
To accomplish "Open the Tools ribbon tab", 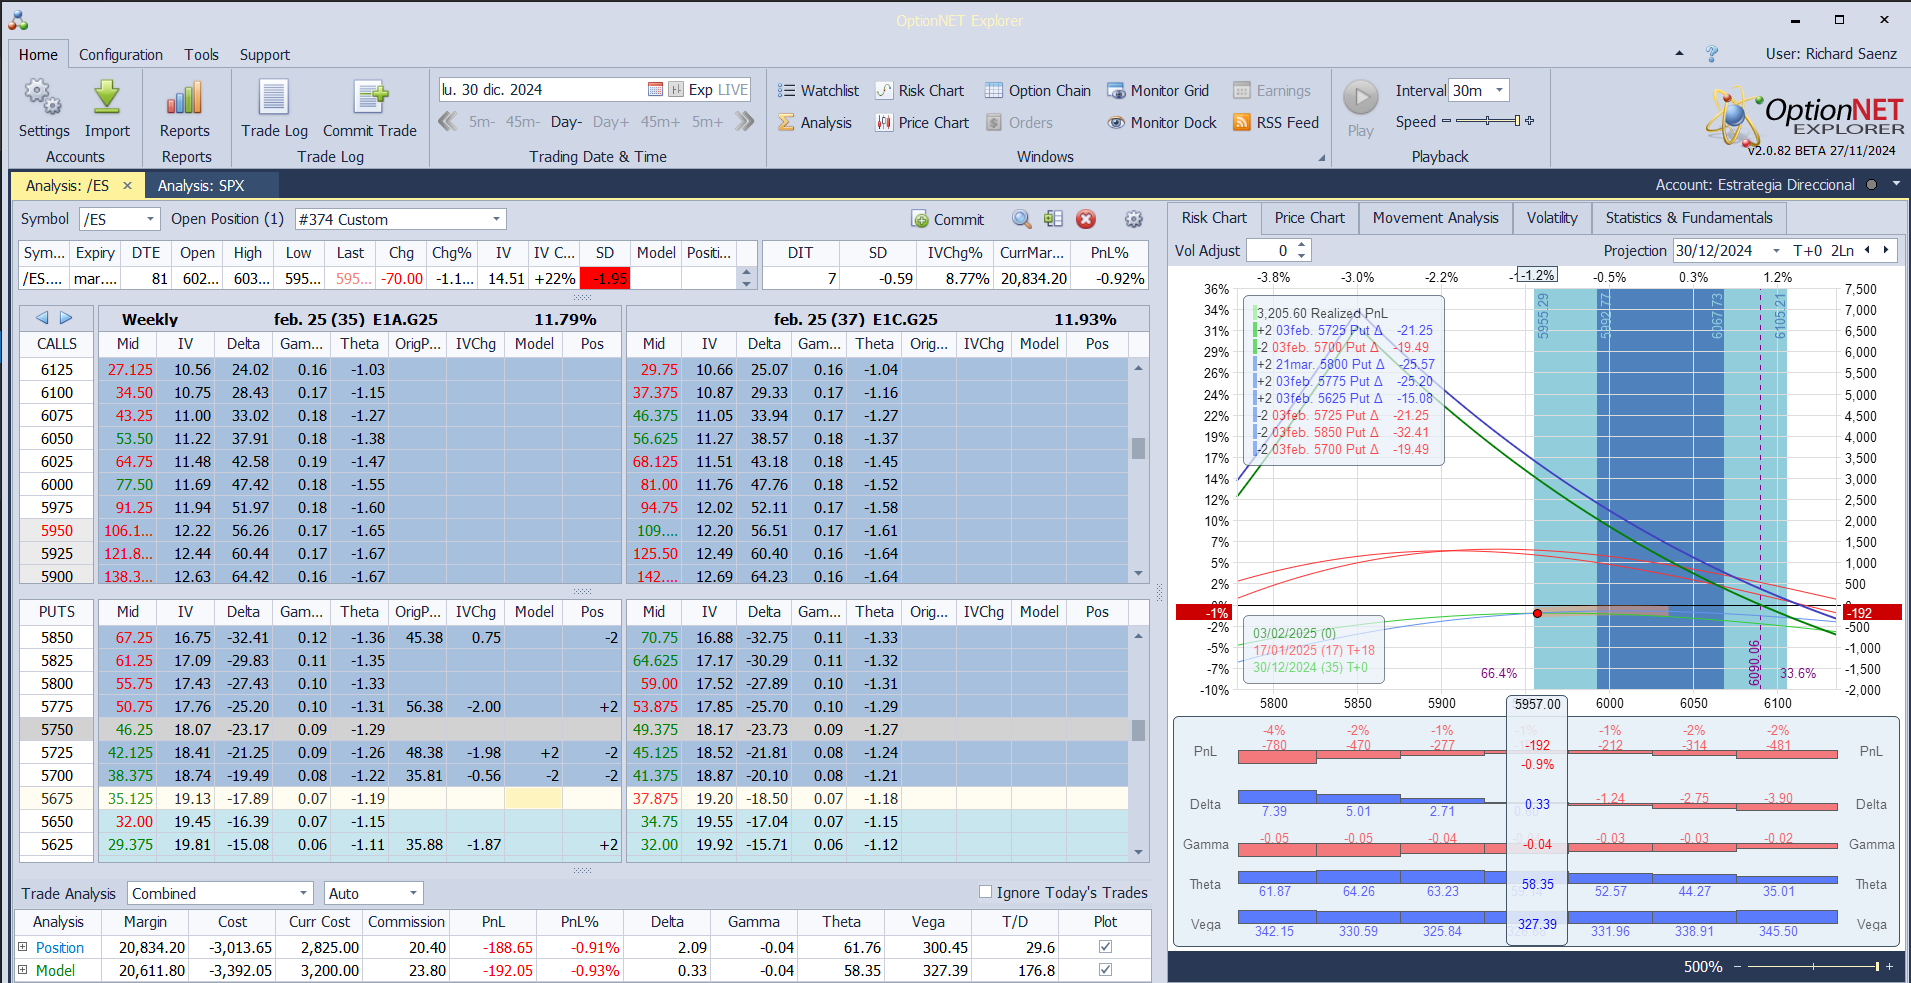I will coord(201,55).
